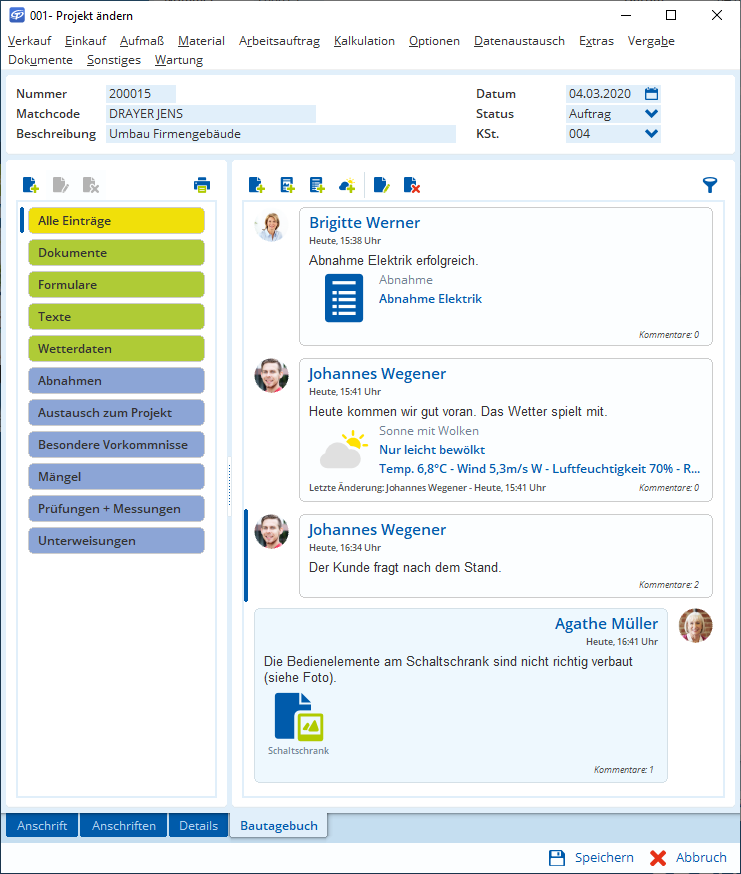Select the Wetterdaten category filter

click(x=116, y=349)
